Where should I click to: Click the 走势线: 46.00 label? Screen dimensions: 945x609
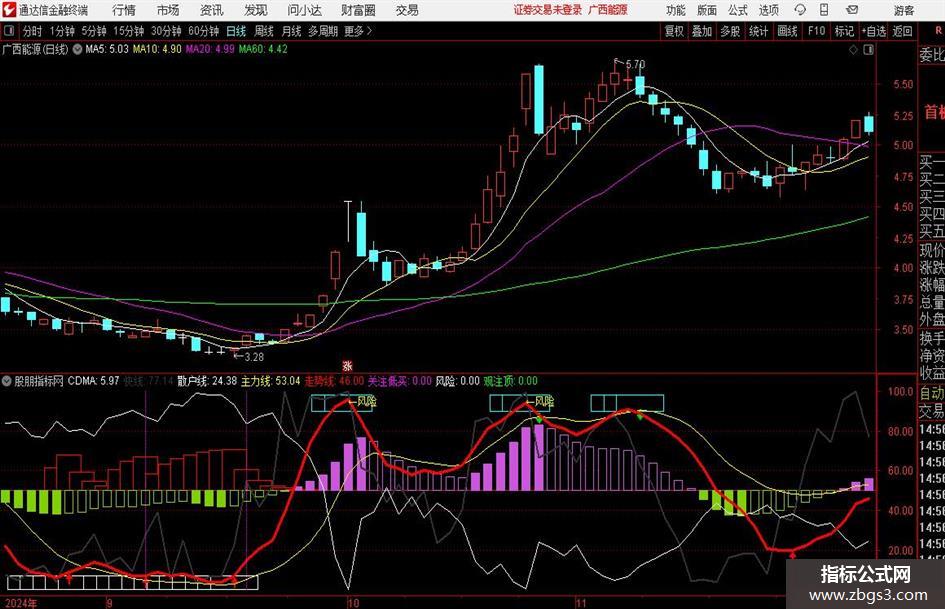(334, 381)
